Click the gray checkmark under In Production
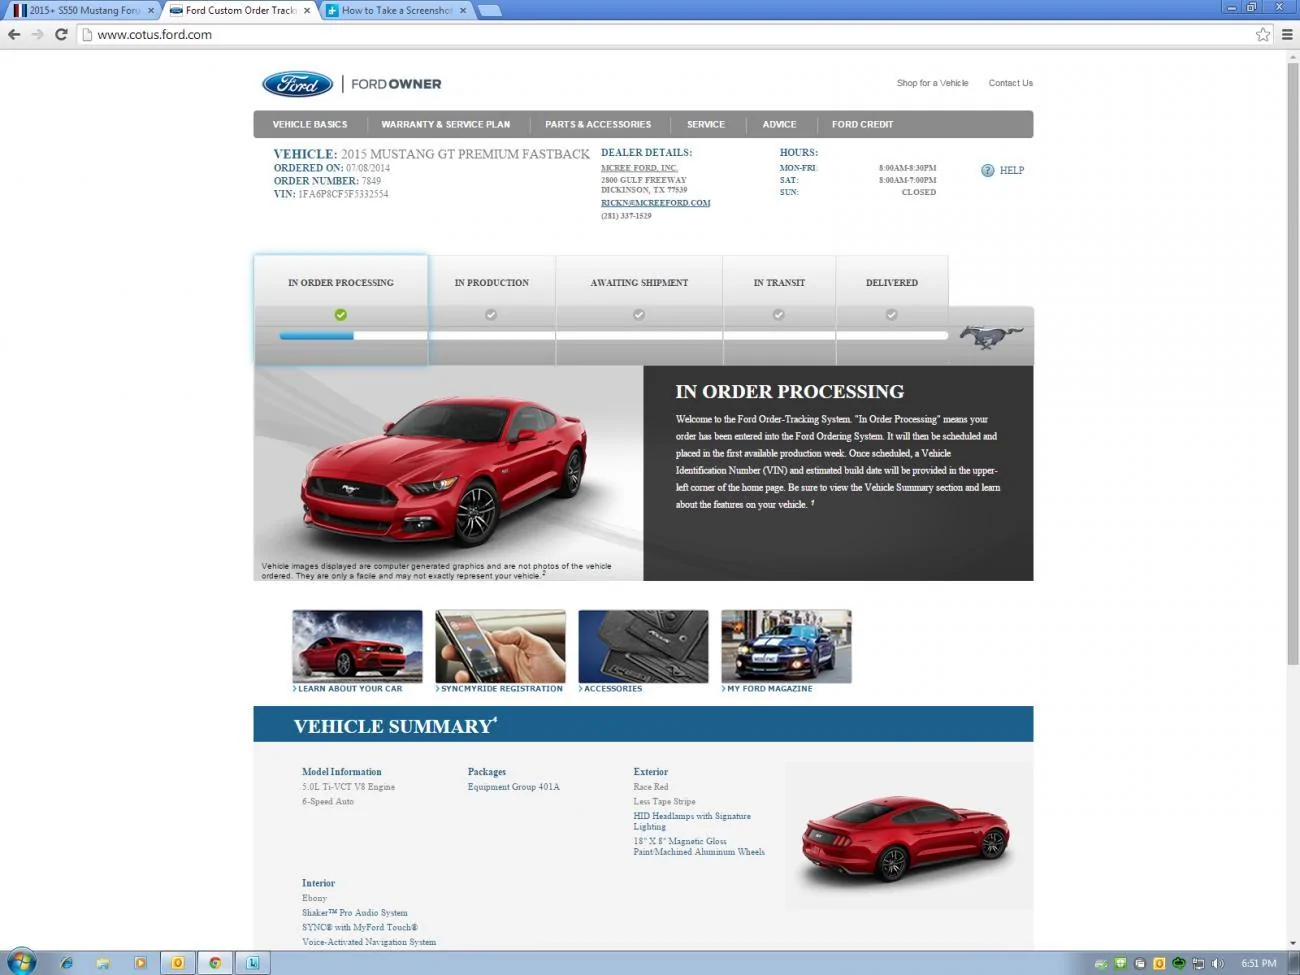This screenshot has width=1300, height=975. point(491,314)
